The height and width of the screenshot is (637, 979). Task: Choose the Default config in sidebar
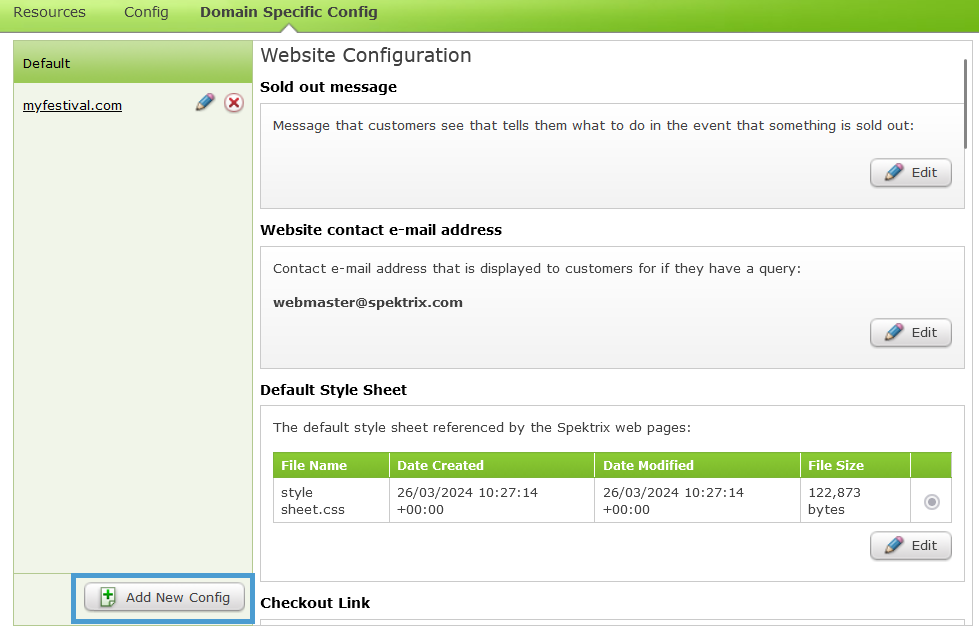pos(133,63)
